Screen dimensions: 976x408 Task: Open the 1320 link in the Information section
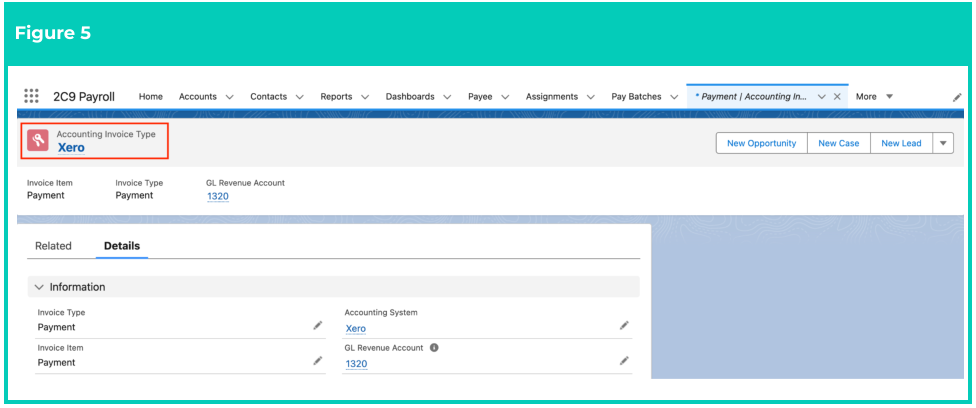pos(356,364)
